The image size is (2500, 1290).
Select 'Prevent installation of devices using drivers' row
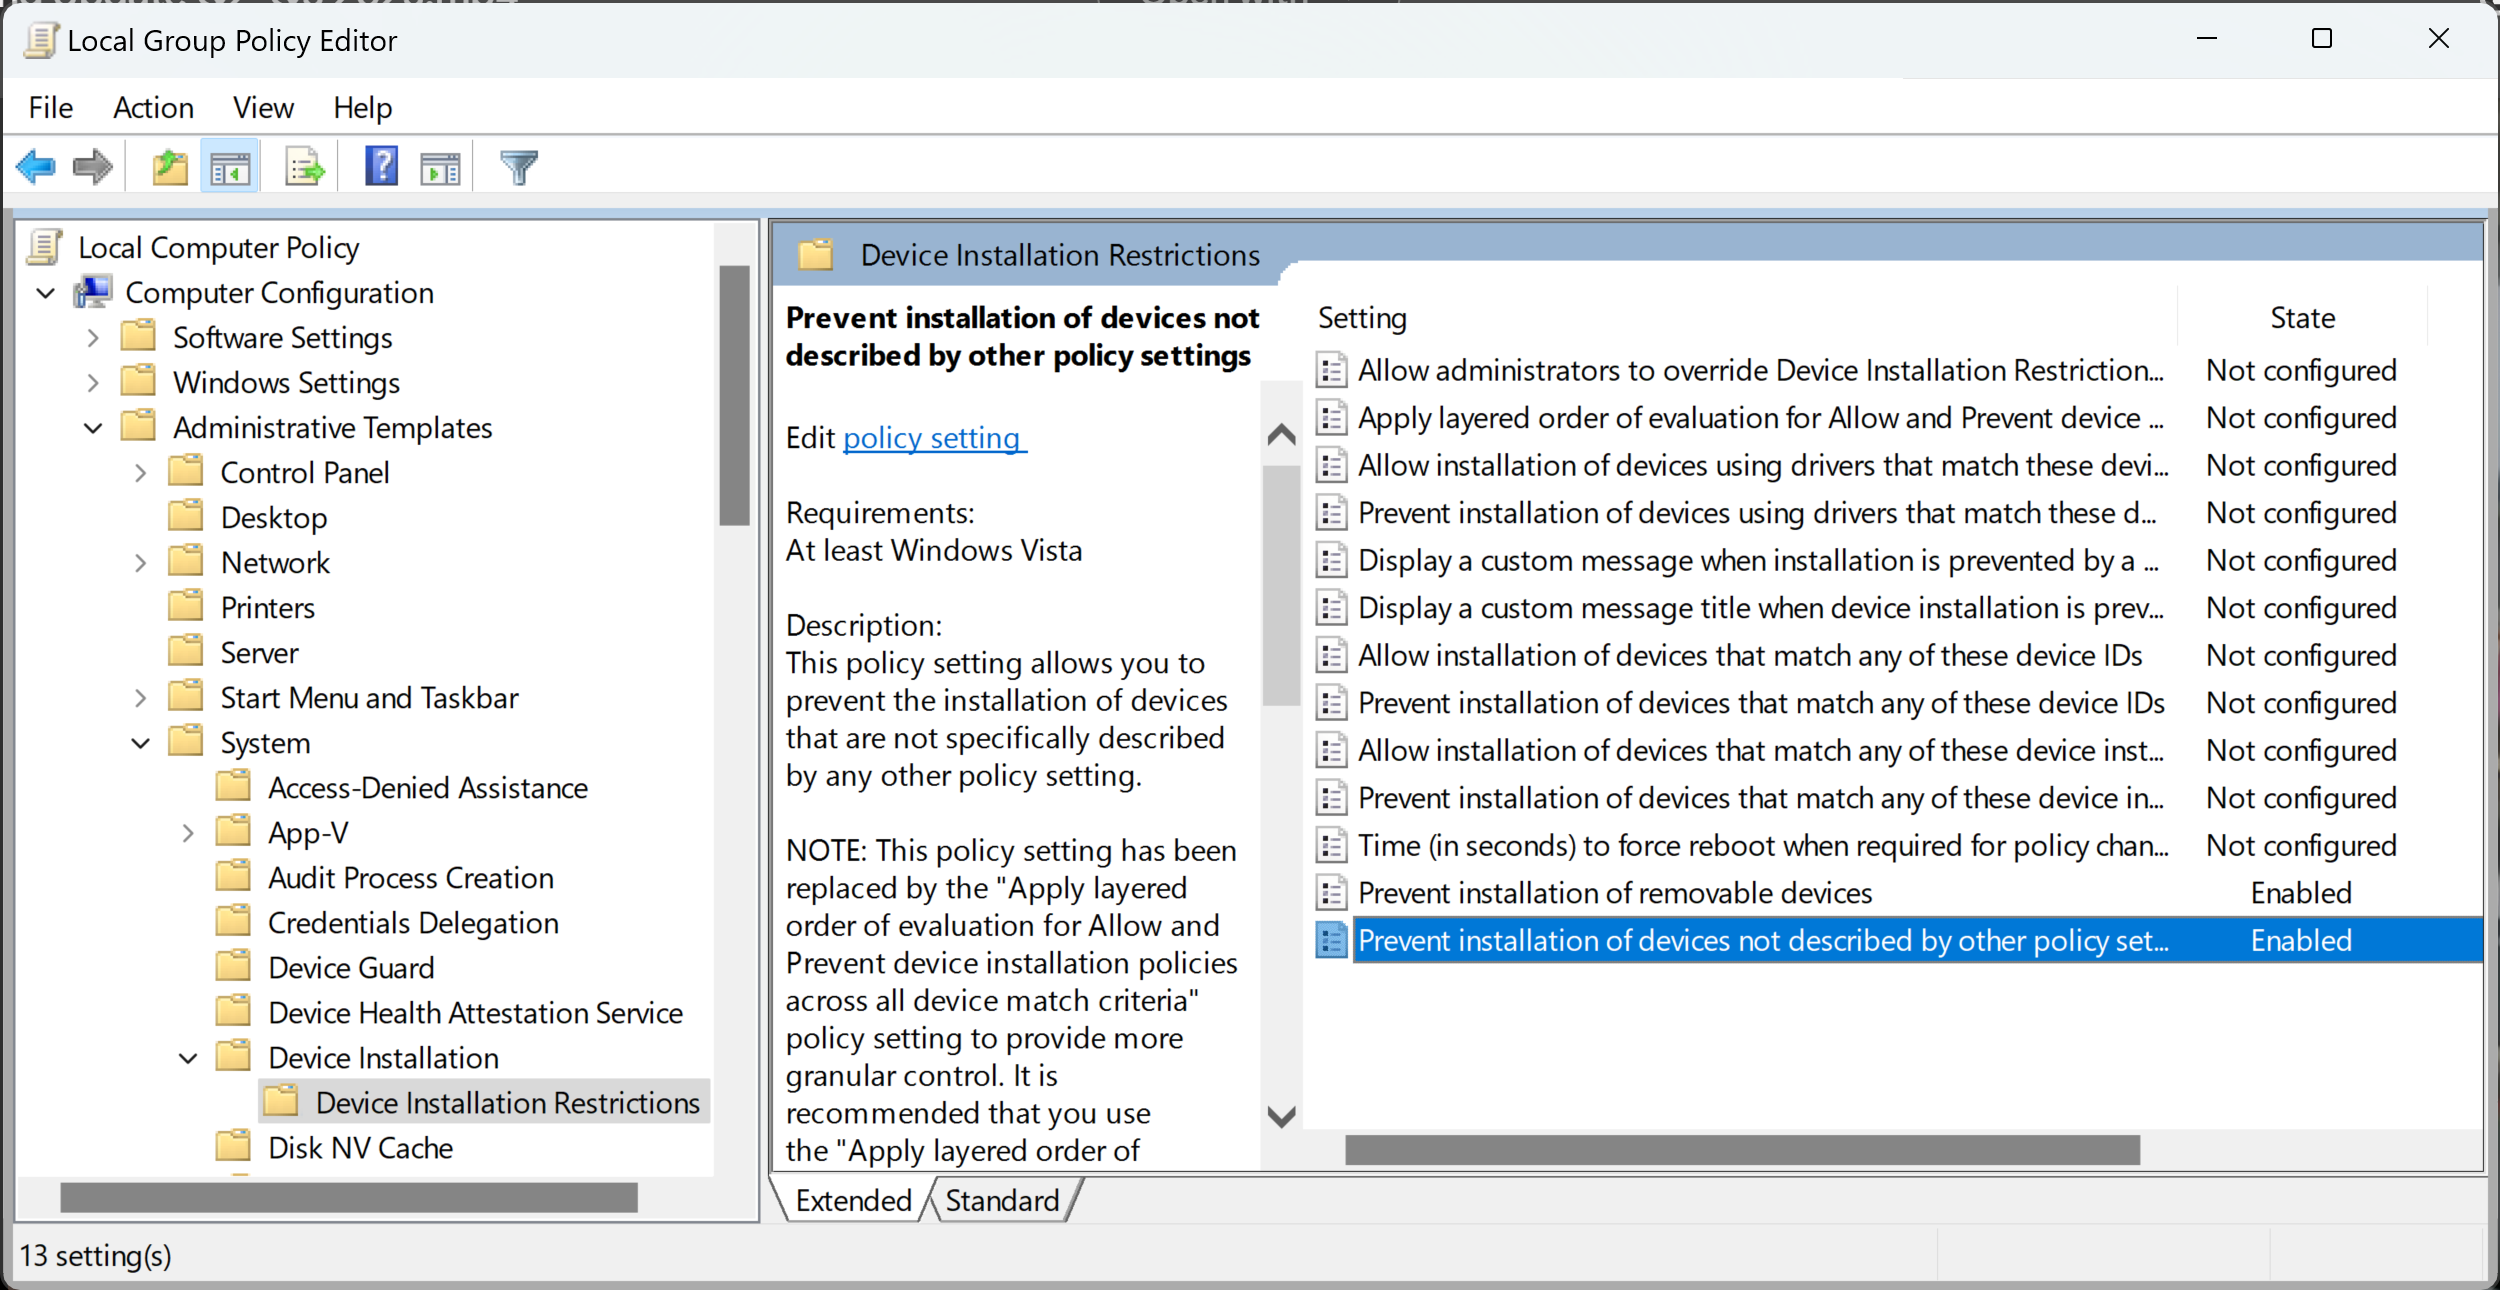point(1757,513)
